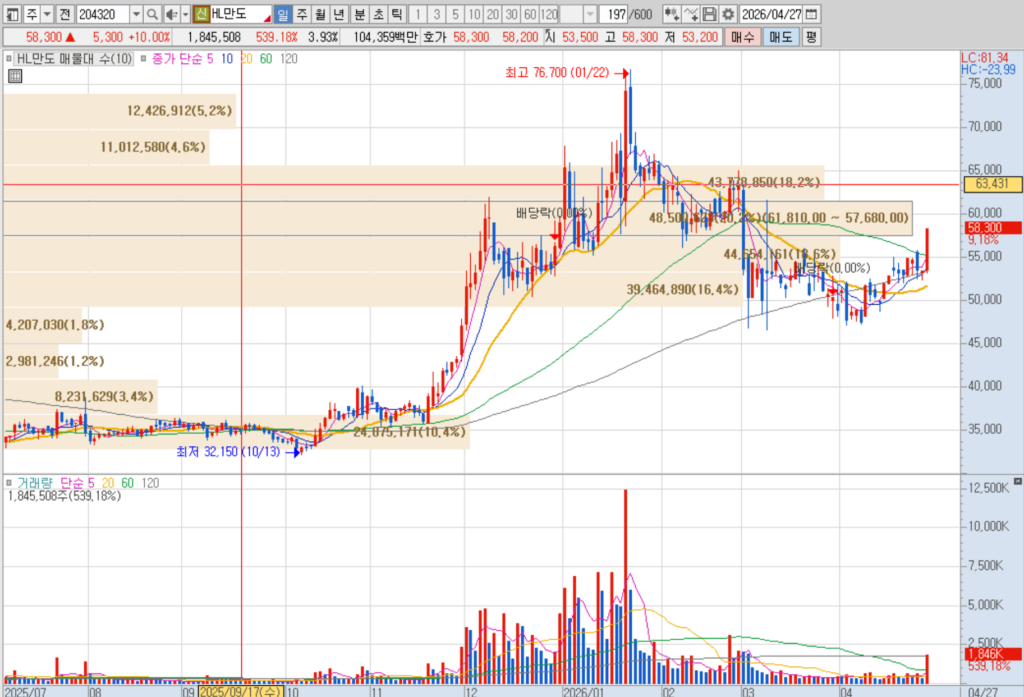
Task: Open chart settings gear icon
Action: point(728,14)
